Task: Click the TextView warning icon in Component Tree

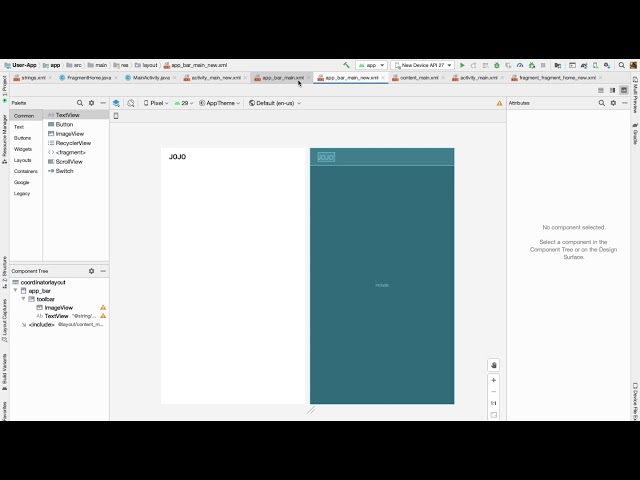Action: [x=103, y=316]
